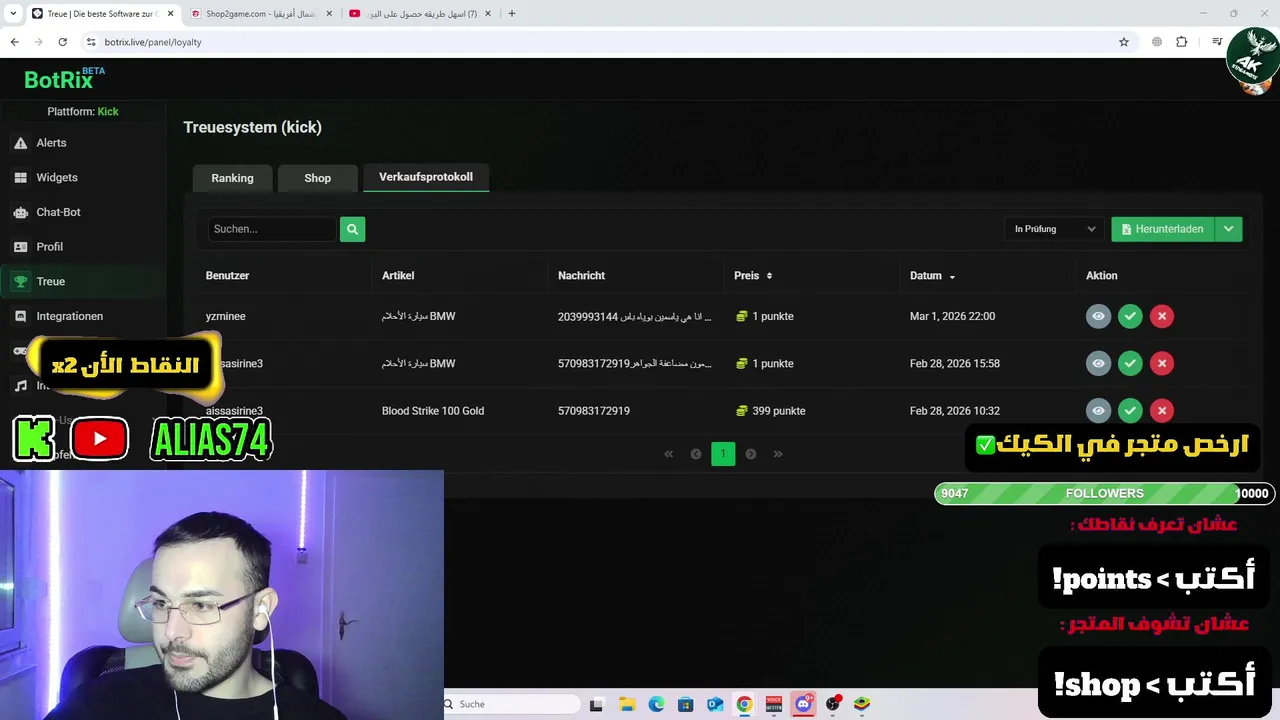Reject the yzminee BMW purchase
Viewport: 1280px width, 720px height.
tap(1162, 316)
